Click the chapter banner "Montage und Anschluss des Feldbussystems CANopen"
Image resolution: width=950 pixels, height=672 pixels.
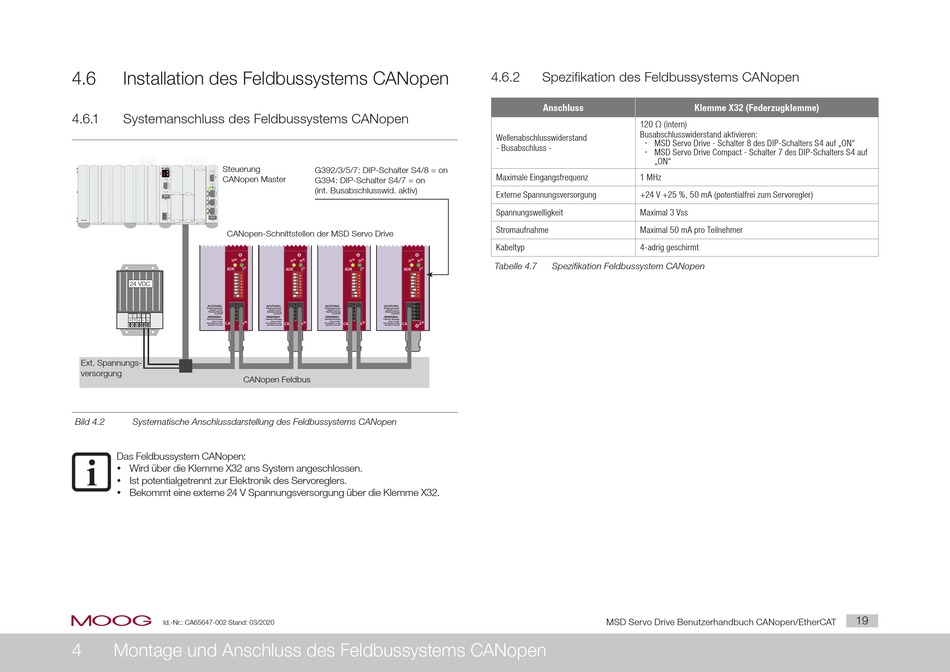point(330,650)
